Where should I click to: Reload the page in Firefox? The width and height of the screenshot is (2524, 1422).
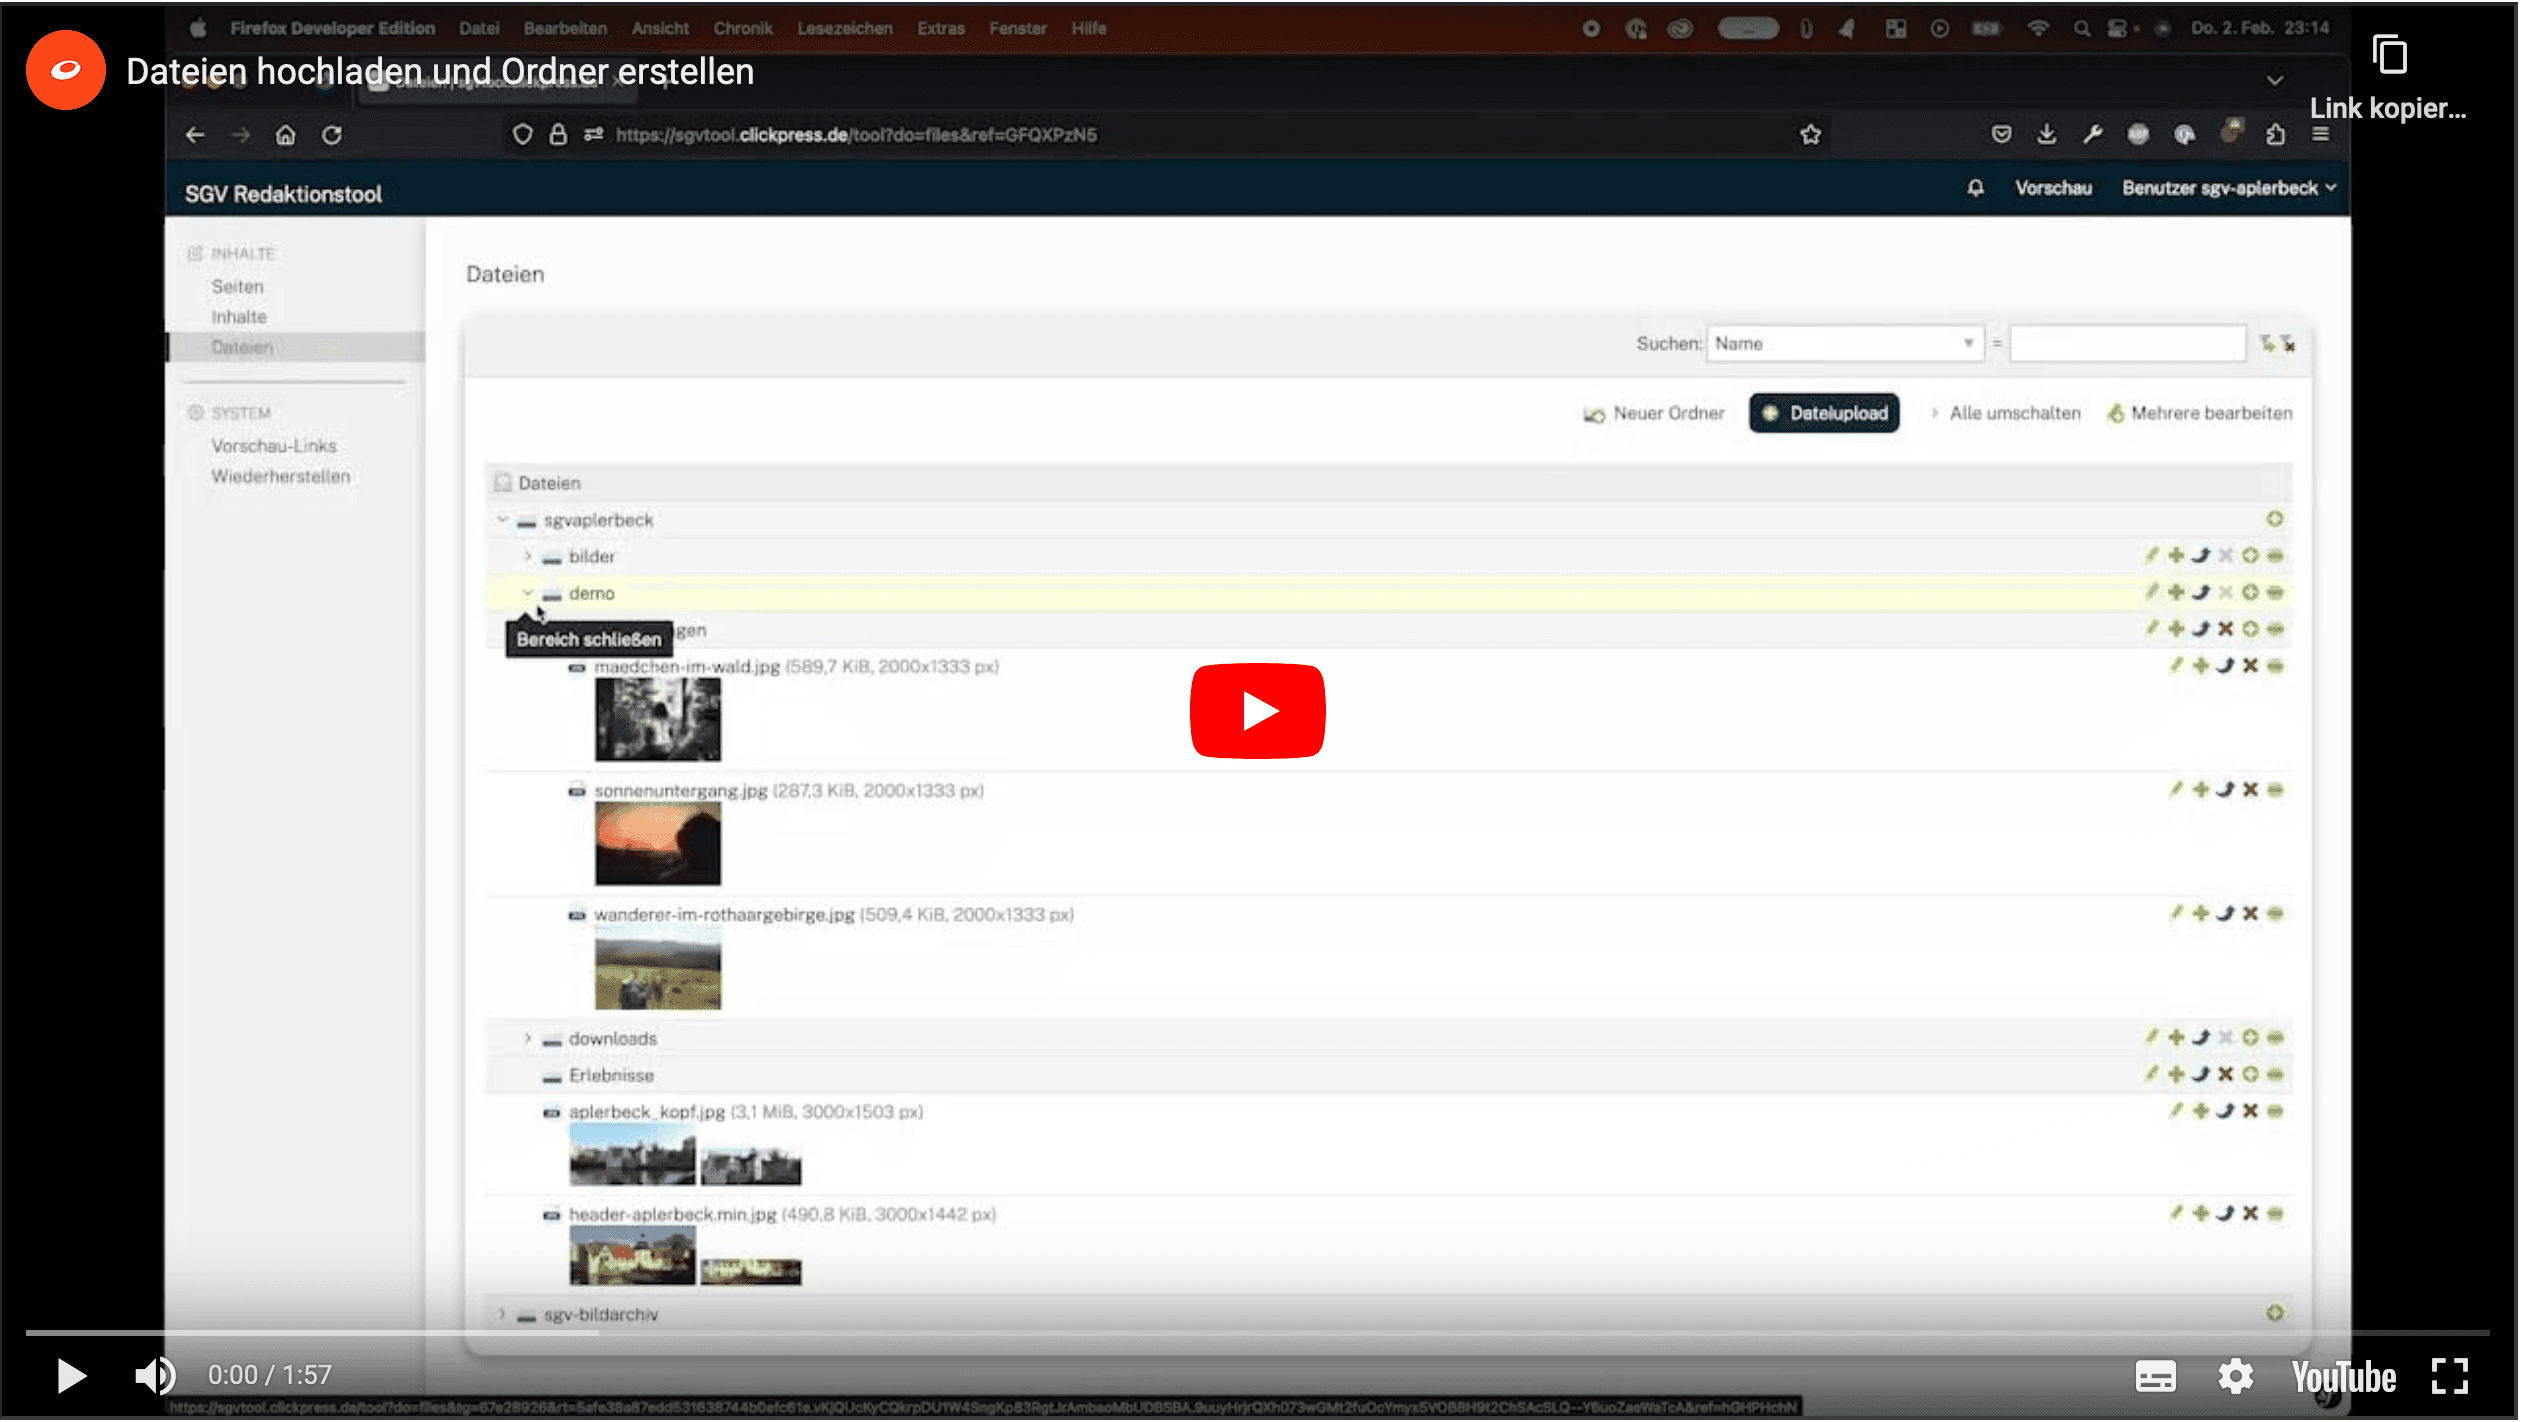pos(332,135)
